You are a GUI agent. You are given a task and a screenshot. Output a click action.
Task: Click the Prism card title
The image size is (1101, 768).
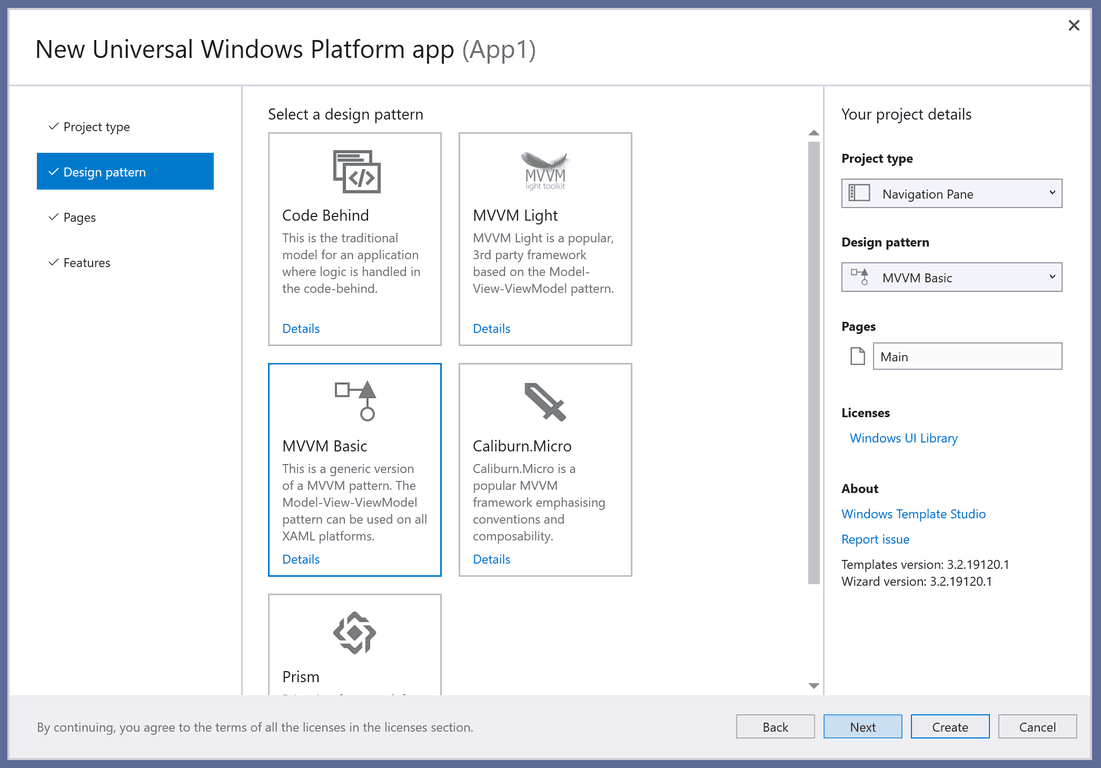(301, 677)
